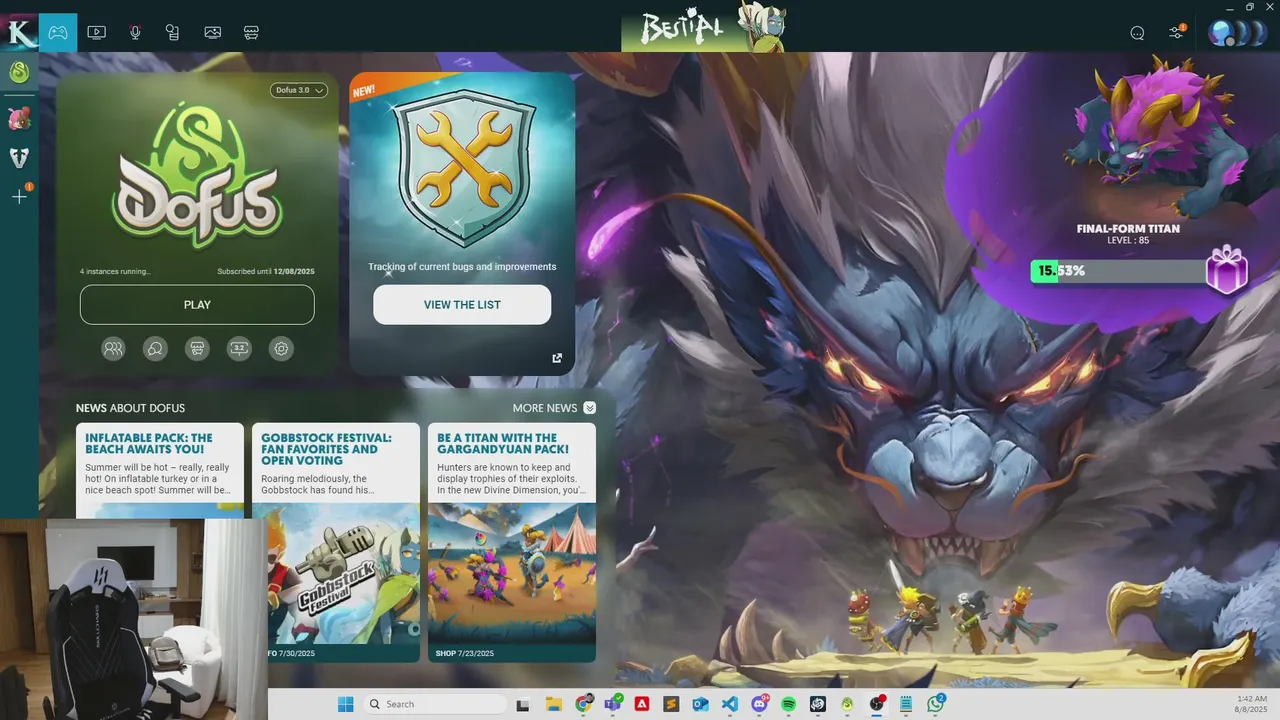Expand the MORE NEWS chevron arrow

coord(590,408)
